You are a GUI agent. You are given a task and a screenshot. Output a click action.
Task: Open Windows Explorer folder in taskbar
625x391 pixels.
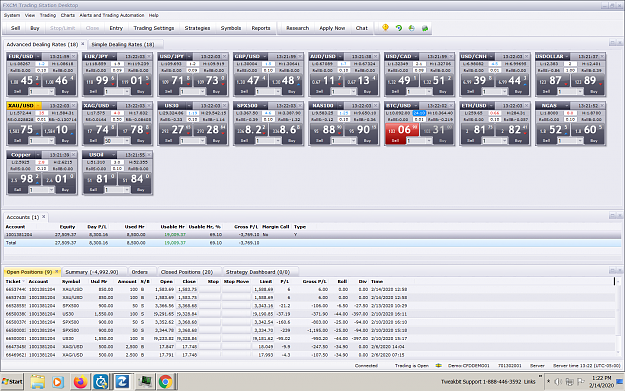pyautogui.click(x=37, y=382)
